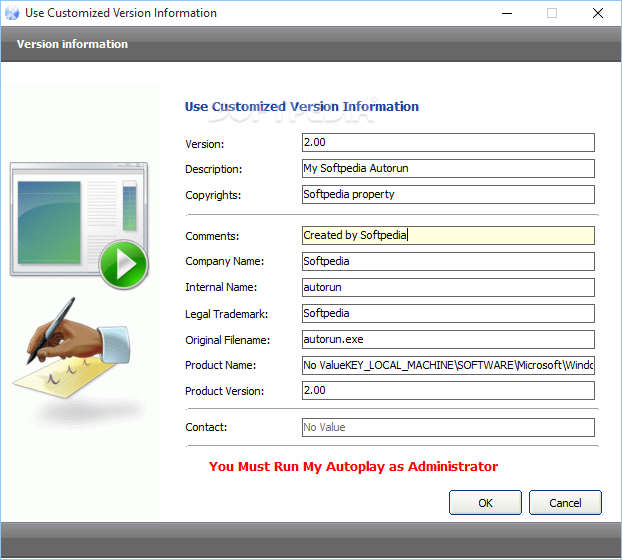Click the Internal Name field
622x560 pixels.
[448, 288]
